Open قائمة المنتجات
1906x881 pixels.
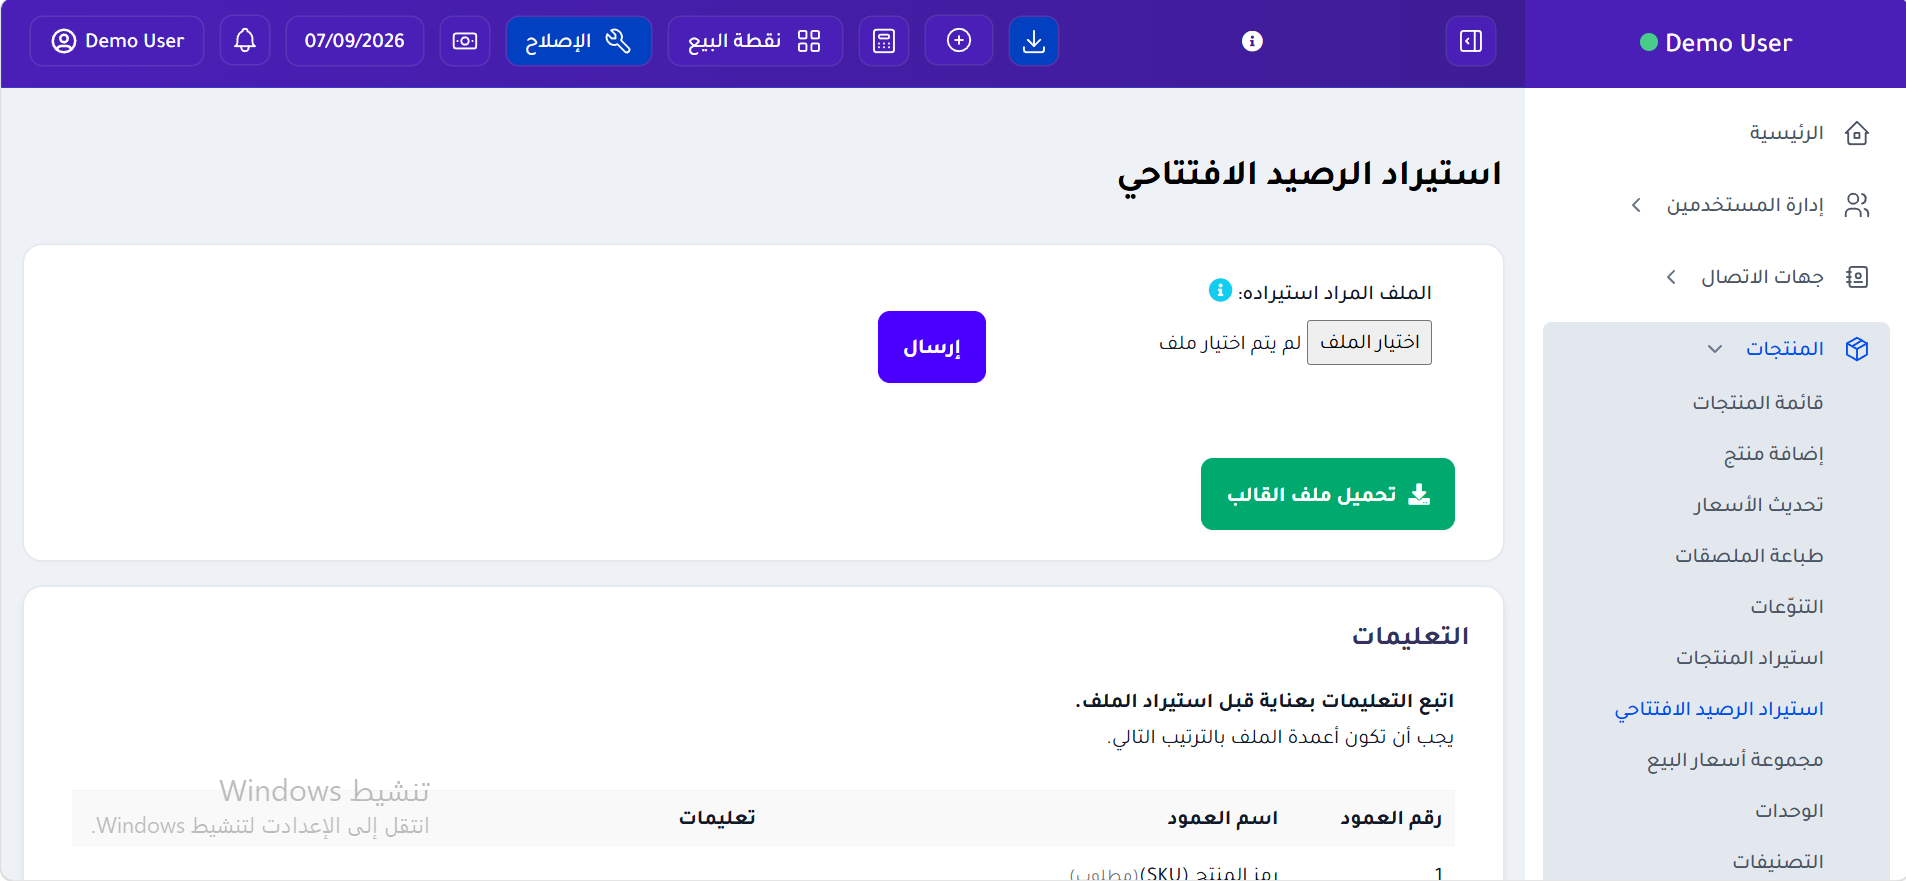[x=1758, y=403]
